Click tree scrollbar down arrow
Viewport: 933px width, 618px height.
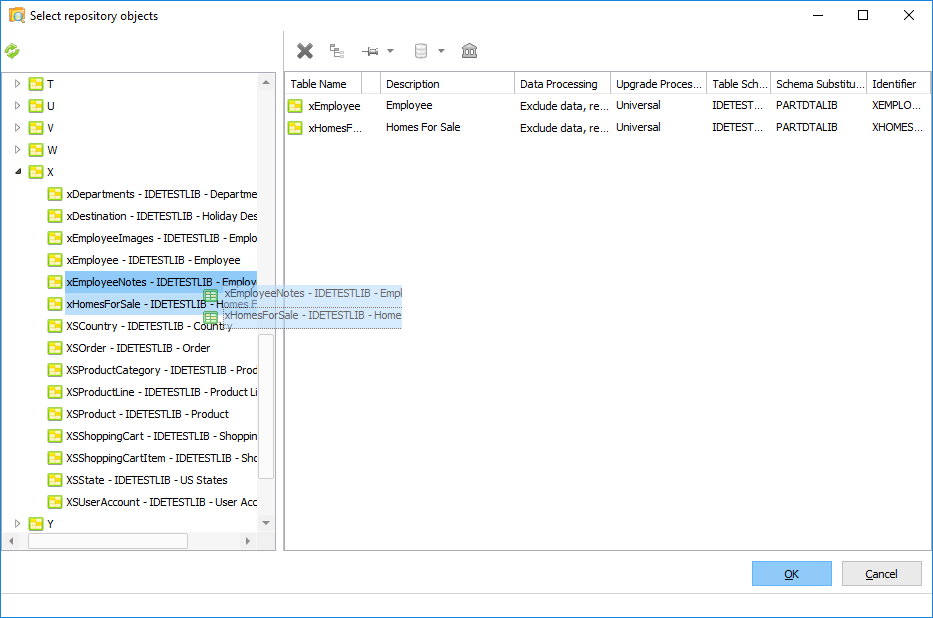(x=266, y=523)
